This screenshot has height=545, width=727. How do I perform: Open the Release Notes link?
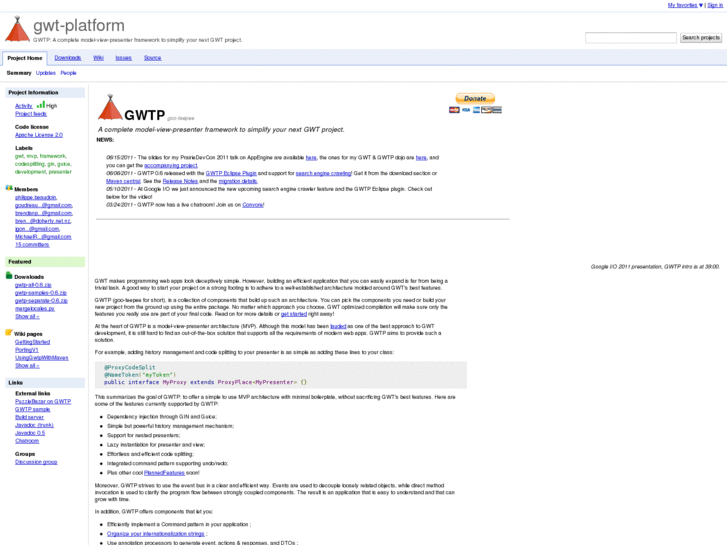[180, 181]
